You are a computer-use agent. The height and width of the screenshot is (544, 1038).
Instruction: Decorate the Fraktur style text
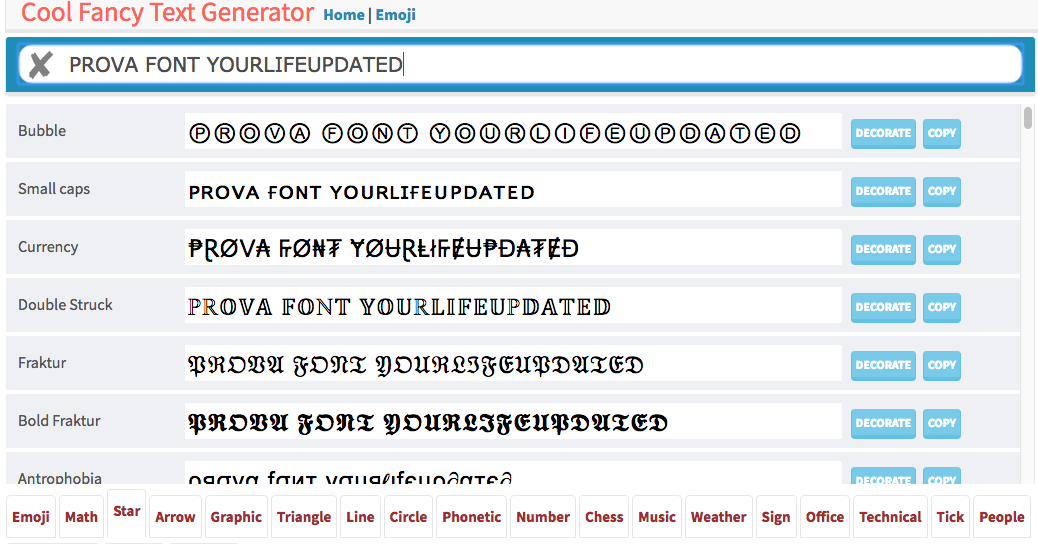pyautogui.click(x=882, y=365)
